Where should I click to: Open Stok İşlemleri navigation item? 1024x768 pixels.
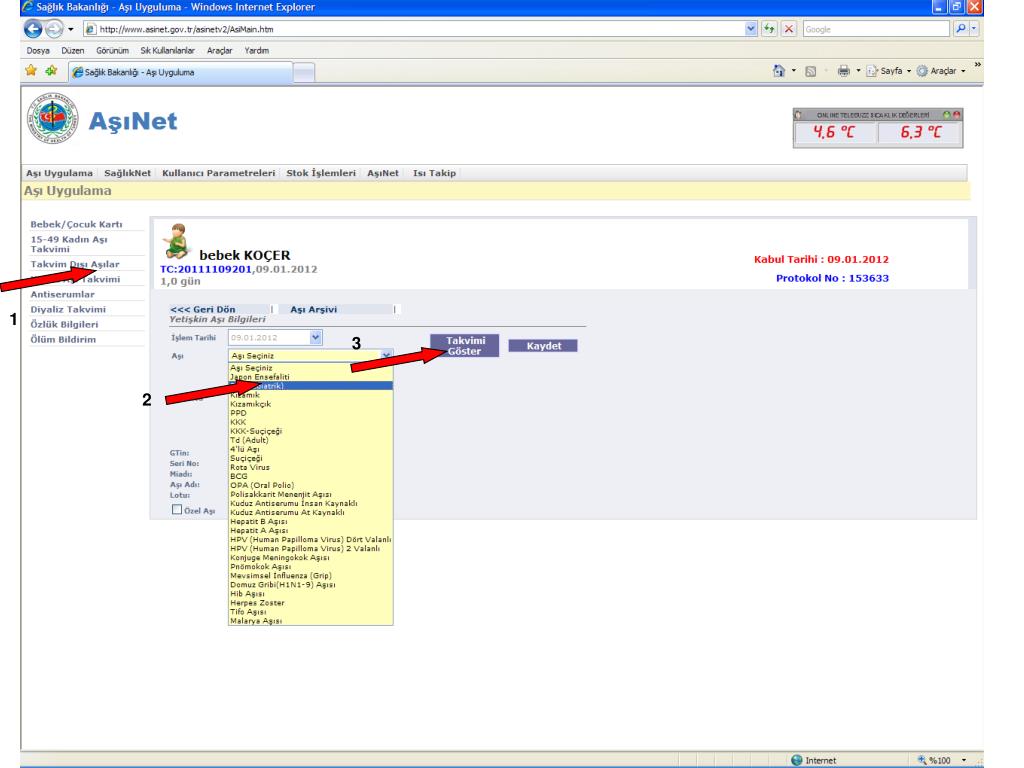point(321,173)
